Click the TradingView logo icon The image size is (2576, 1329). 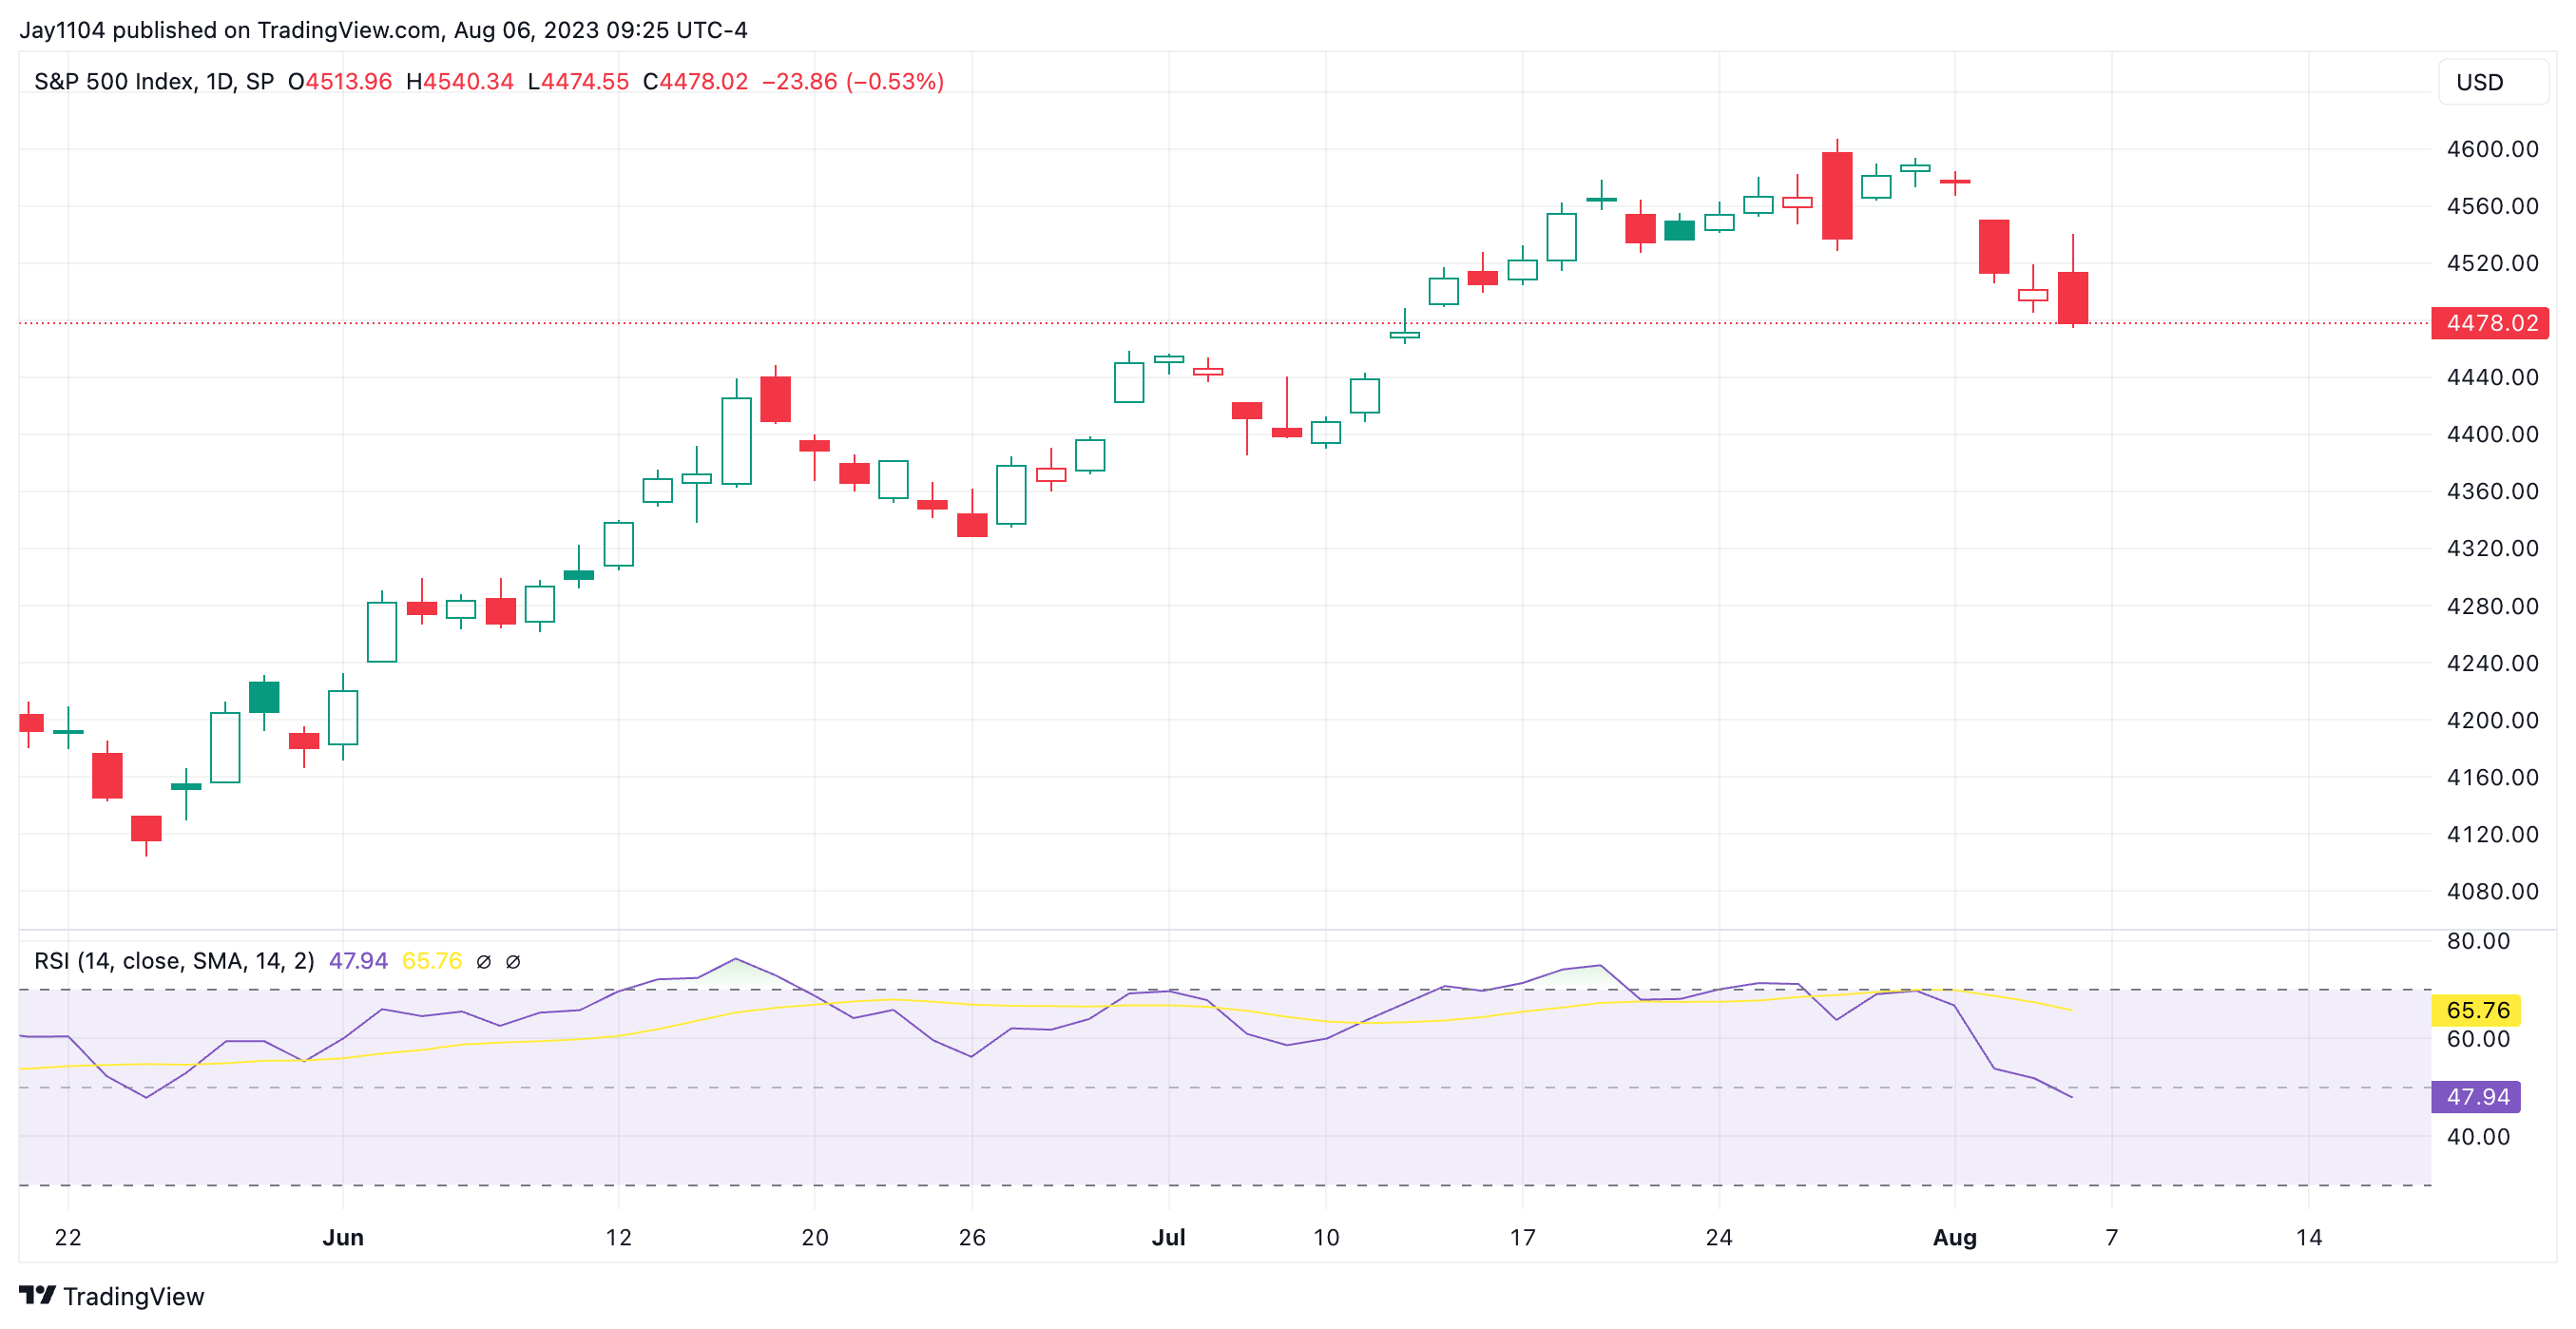point(39,1296)
